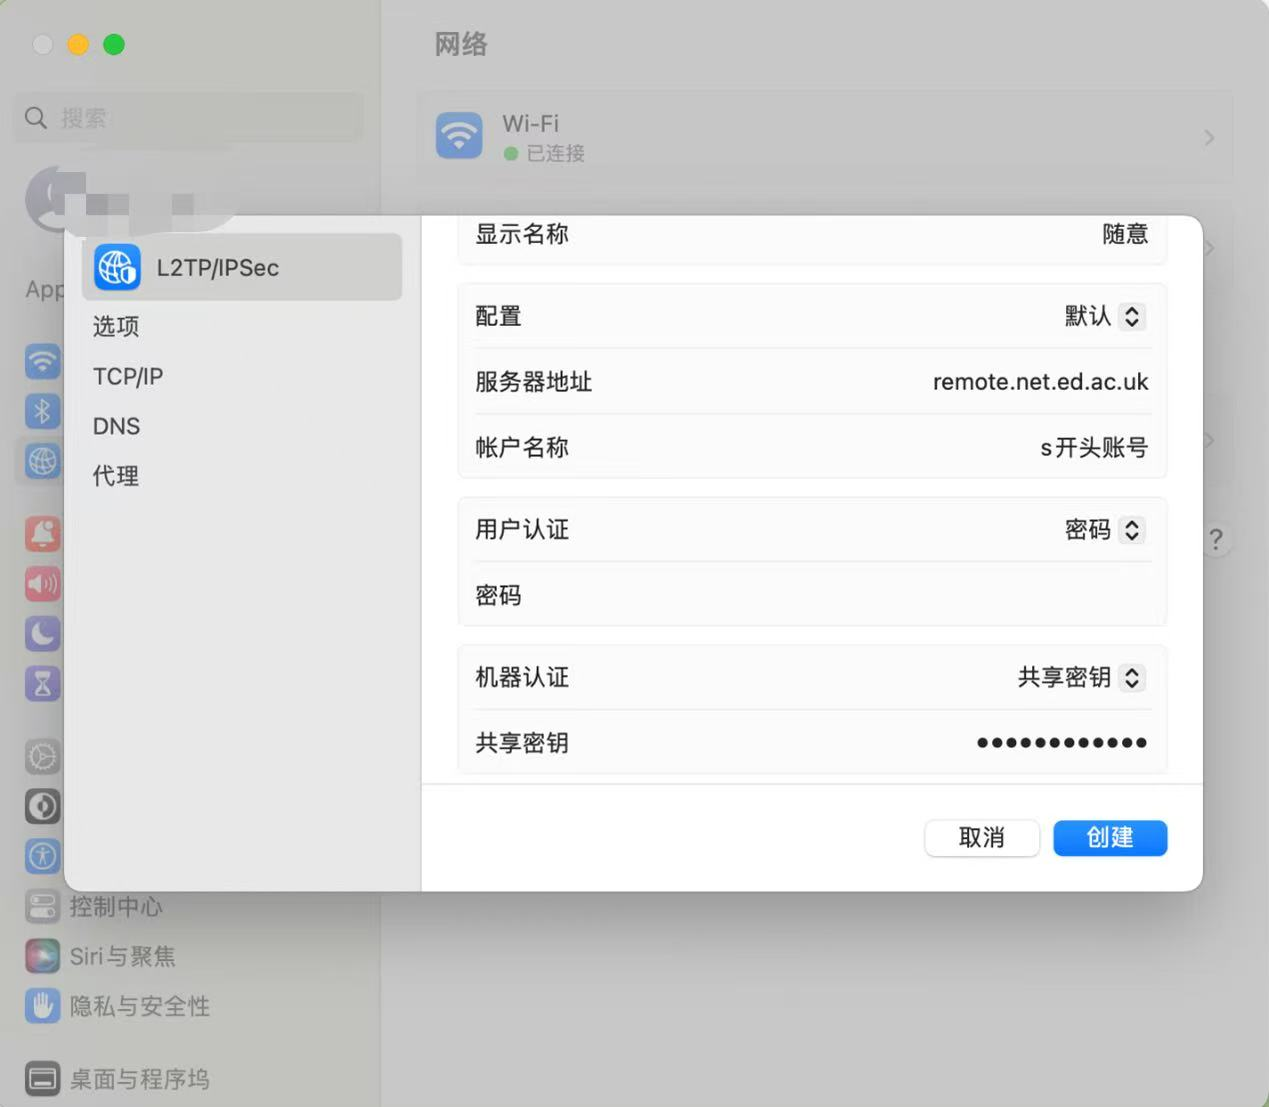This screenshot has height=1107, width=1269.
Task: Open the 用户认证 dropdown showing 密码
Action: click(x=1104, y=530)
